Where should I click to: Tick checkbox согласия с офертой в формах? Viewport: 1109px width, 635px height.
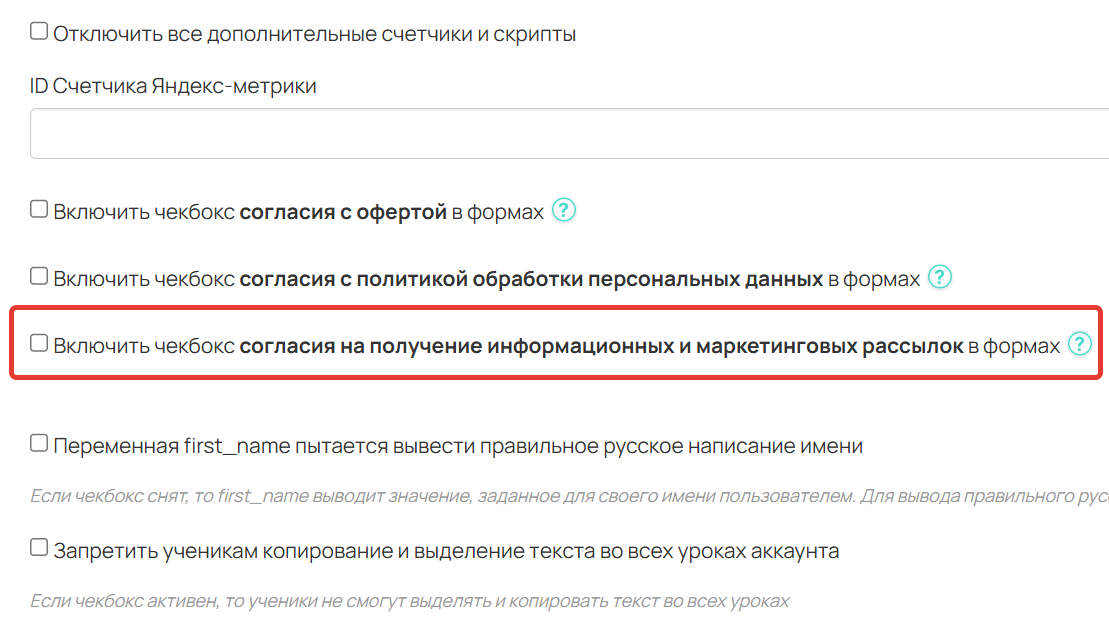39,209
